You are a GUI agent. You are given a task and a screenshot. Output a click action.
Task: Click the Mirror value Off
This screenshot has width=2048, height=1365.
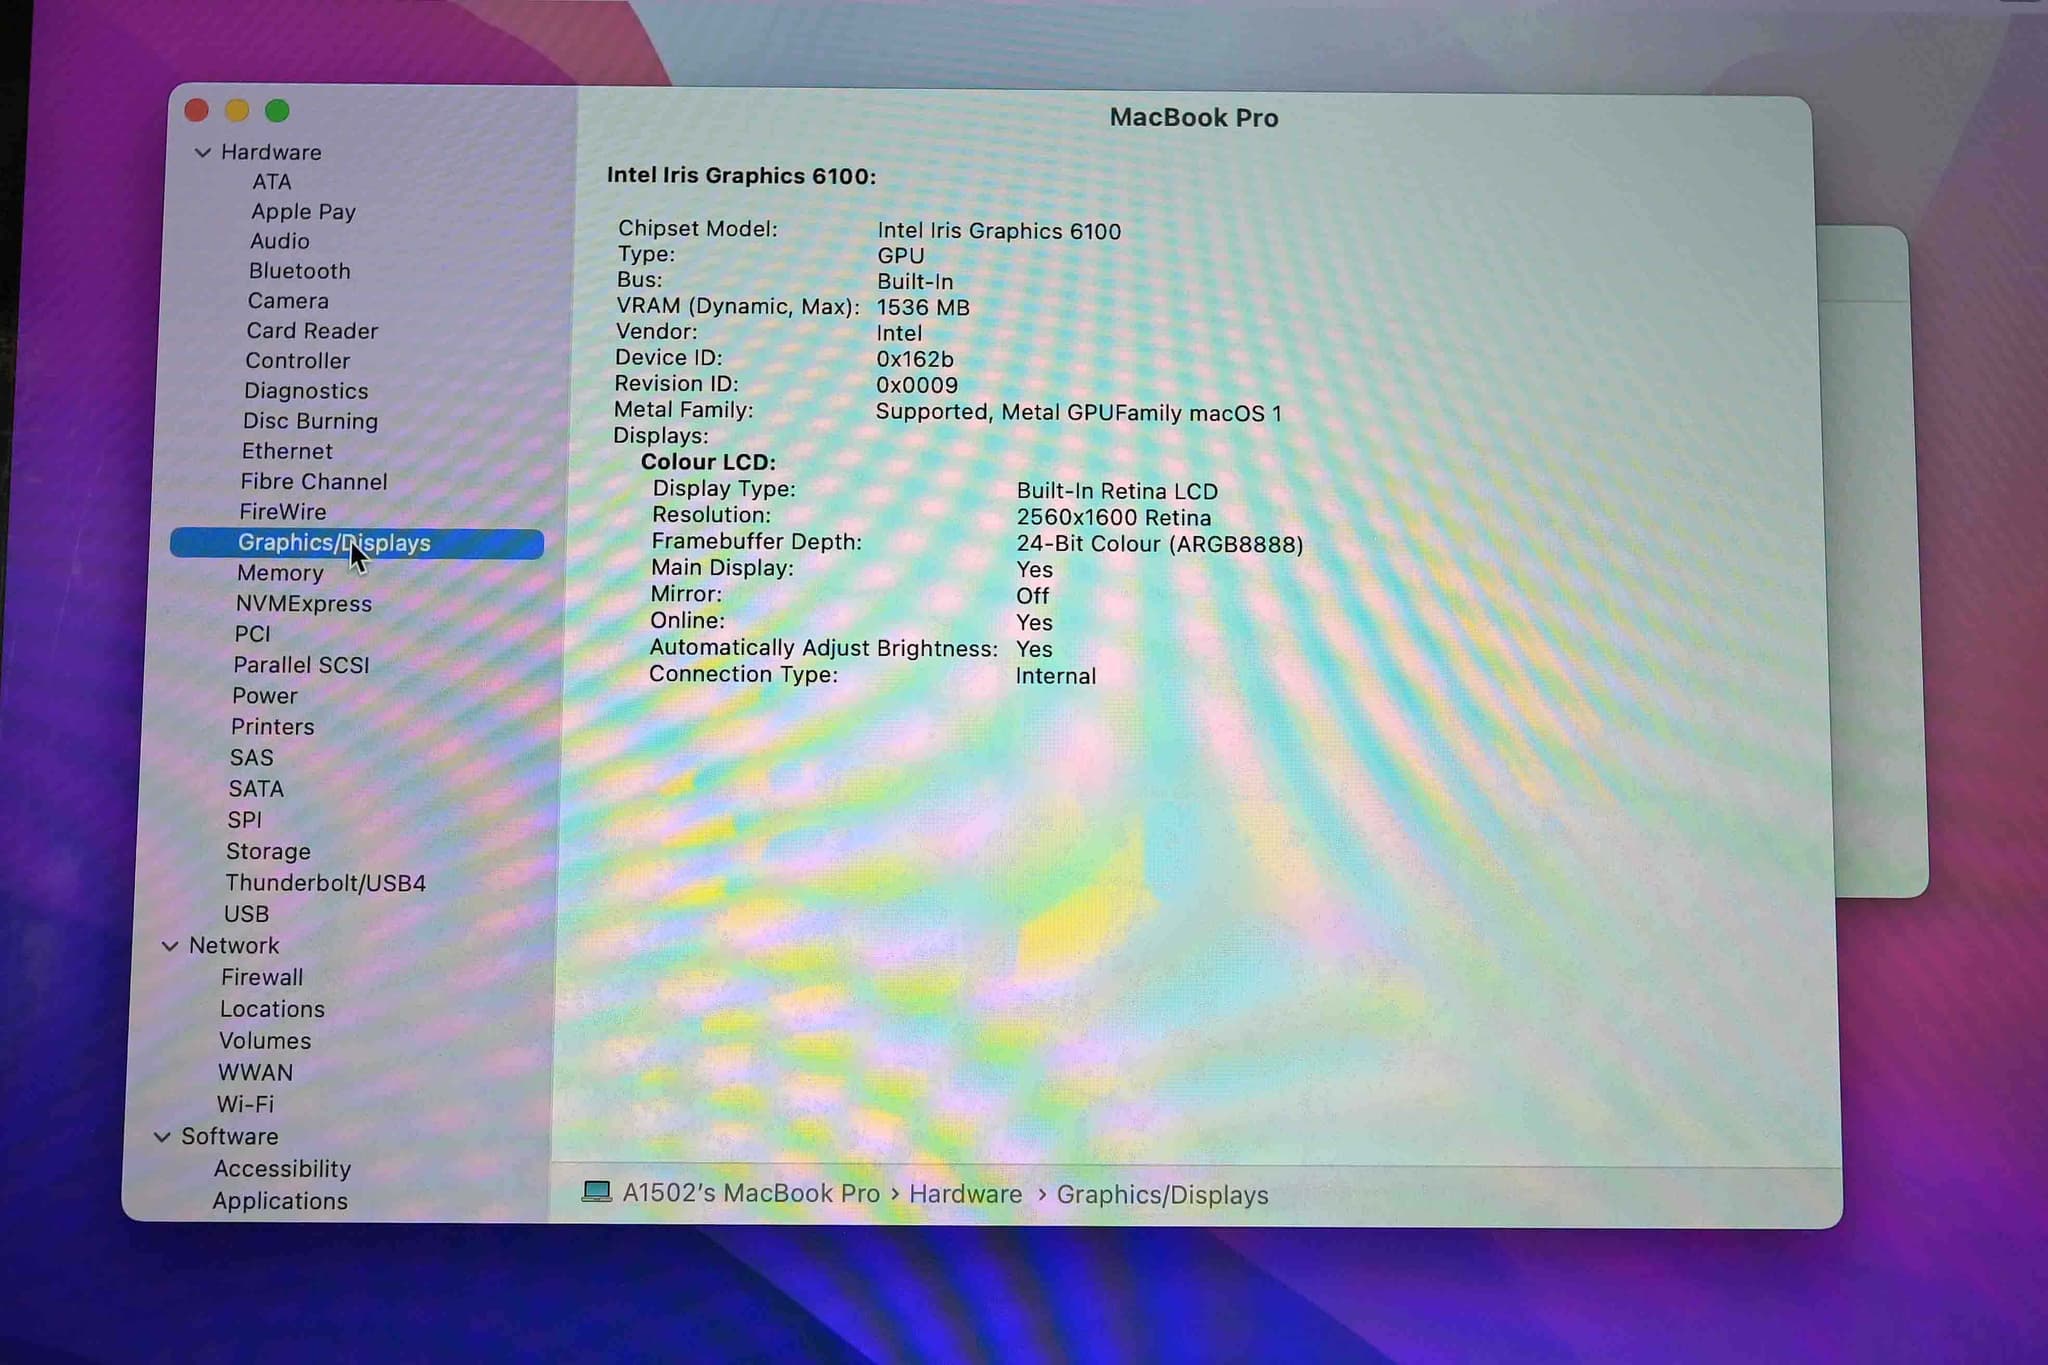1033,597
